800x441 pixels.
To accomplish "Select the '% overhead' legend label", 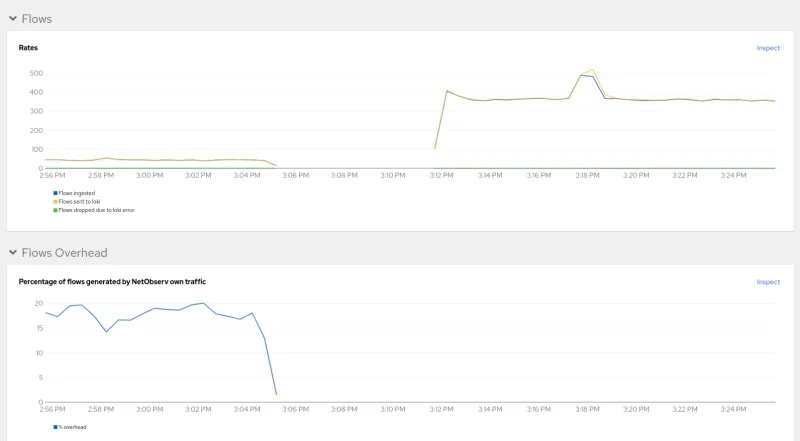I will (72, 427).
